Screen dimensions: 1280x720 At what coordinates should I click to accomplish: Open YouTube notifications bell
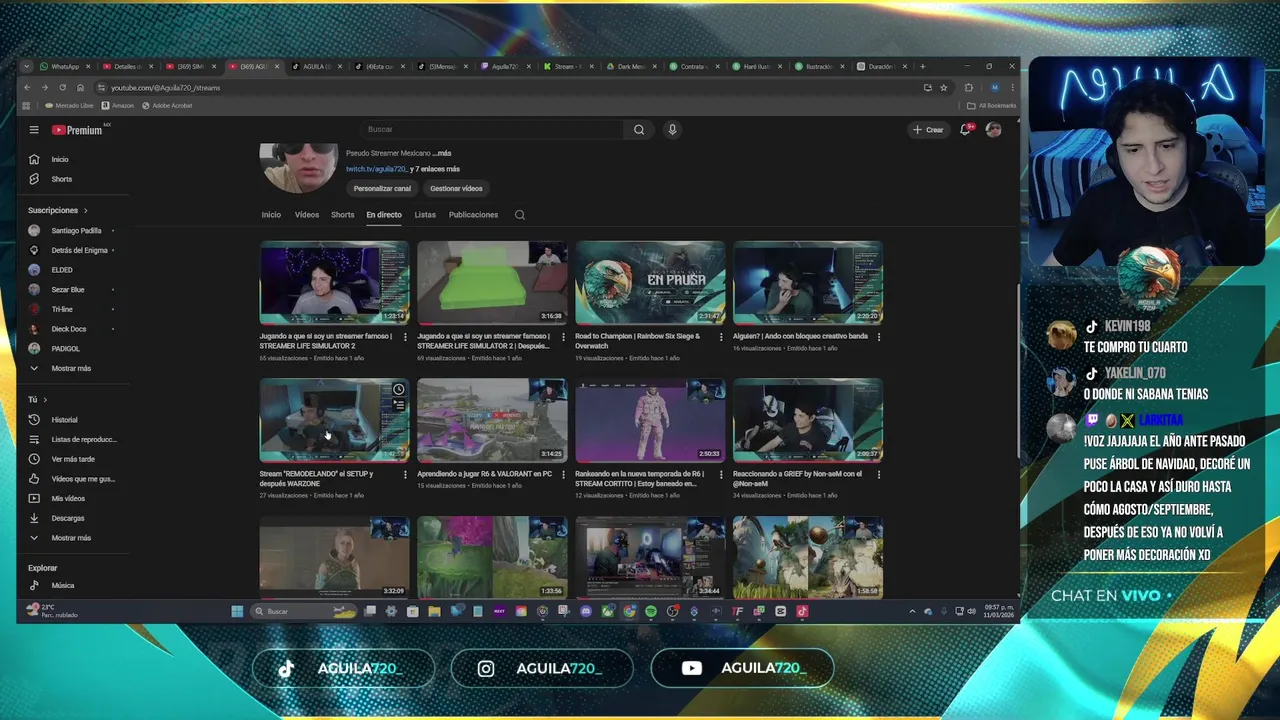point(965,130)
